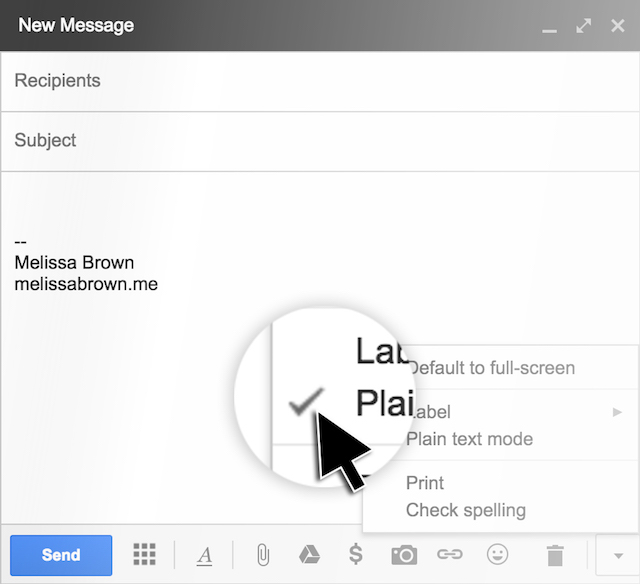Choose Check spelling in the menu
Image resolution: width=640 pixels, height=584 pixels.
(465, 510)
